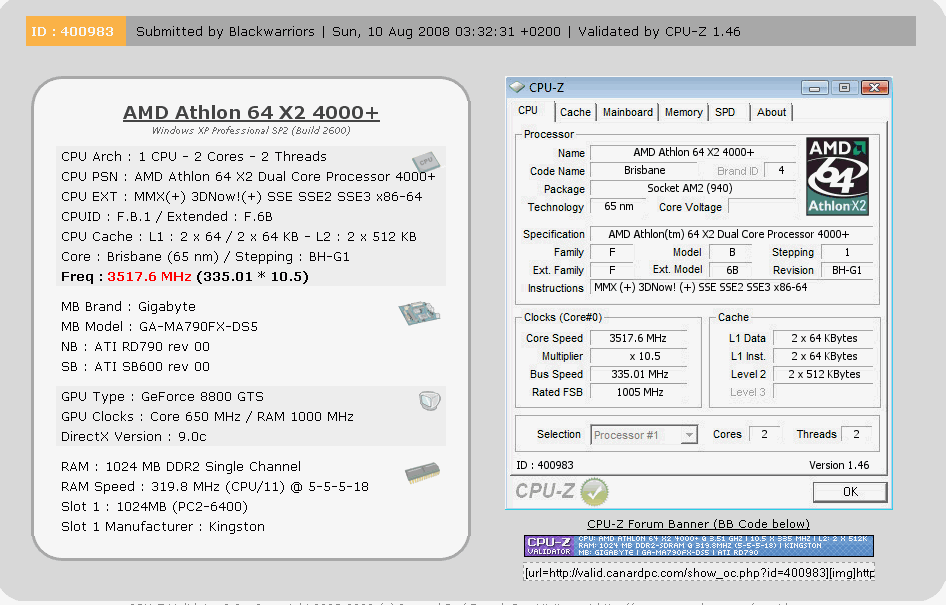Click the Core Speed 3517.6 MHz value
This screenshot has height=605, width=946.
(638, 338)
